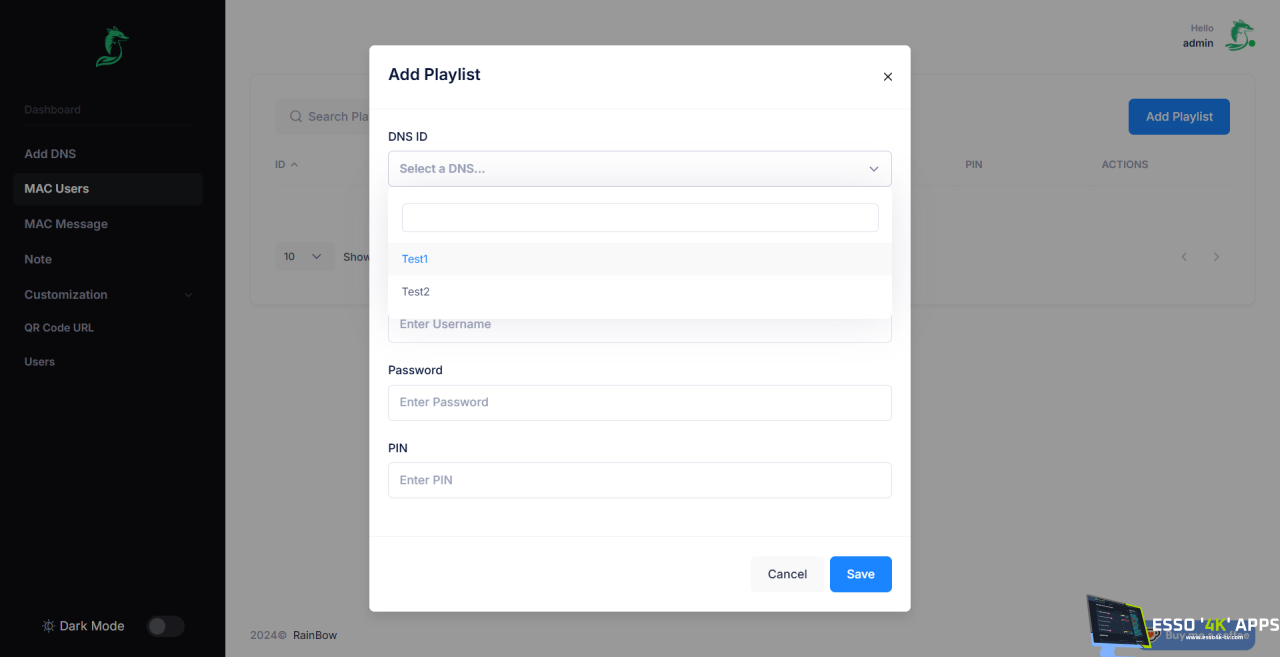This screenshot has width=1280, height=657.
Task: Click the admin avatar icon
Action: [x=1240, y=35]
